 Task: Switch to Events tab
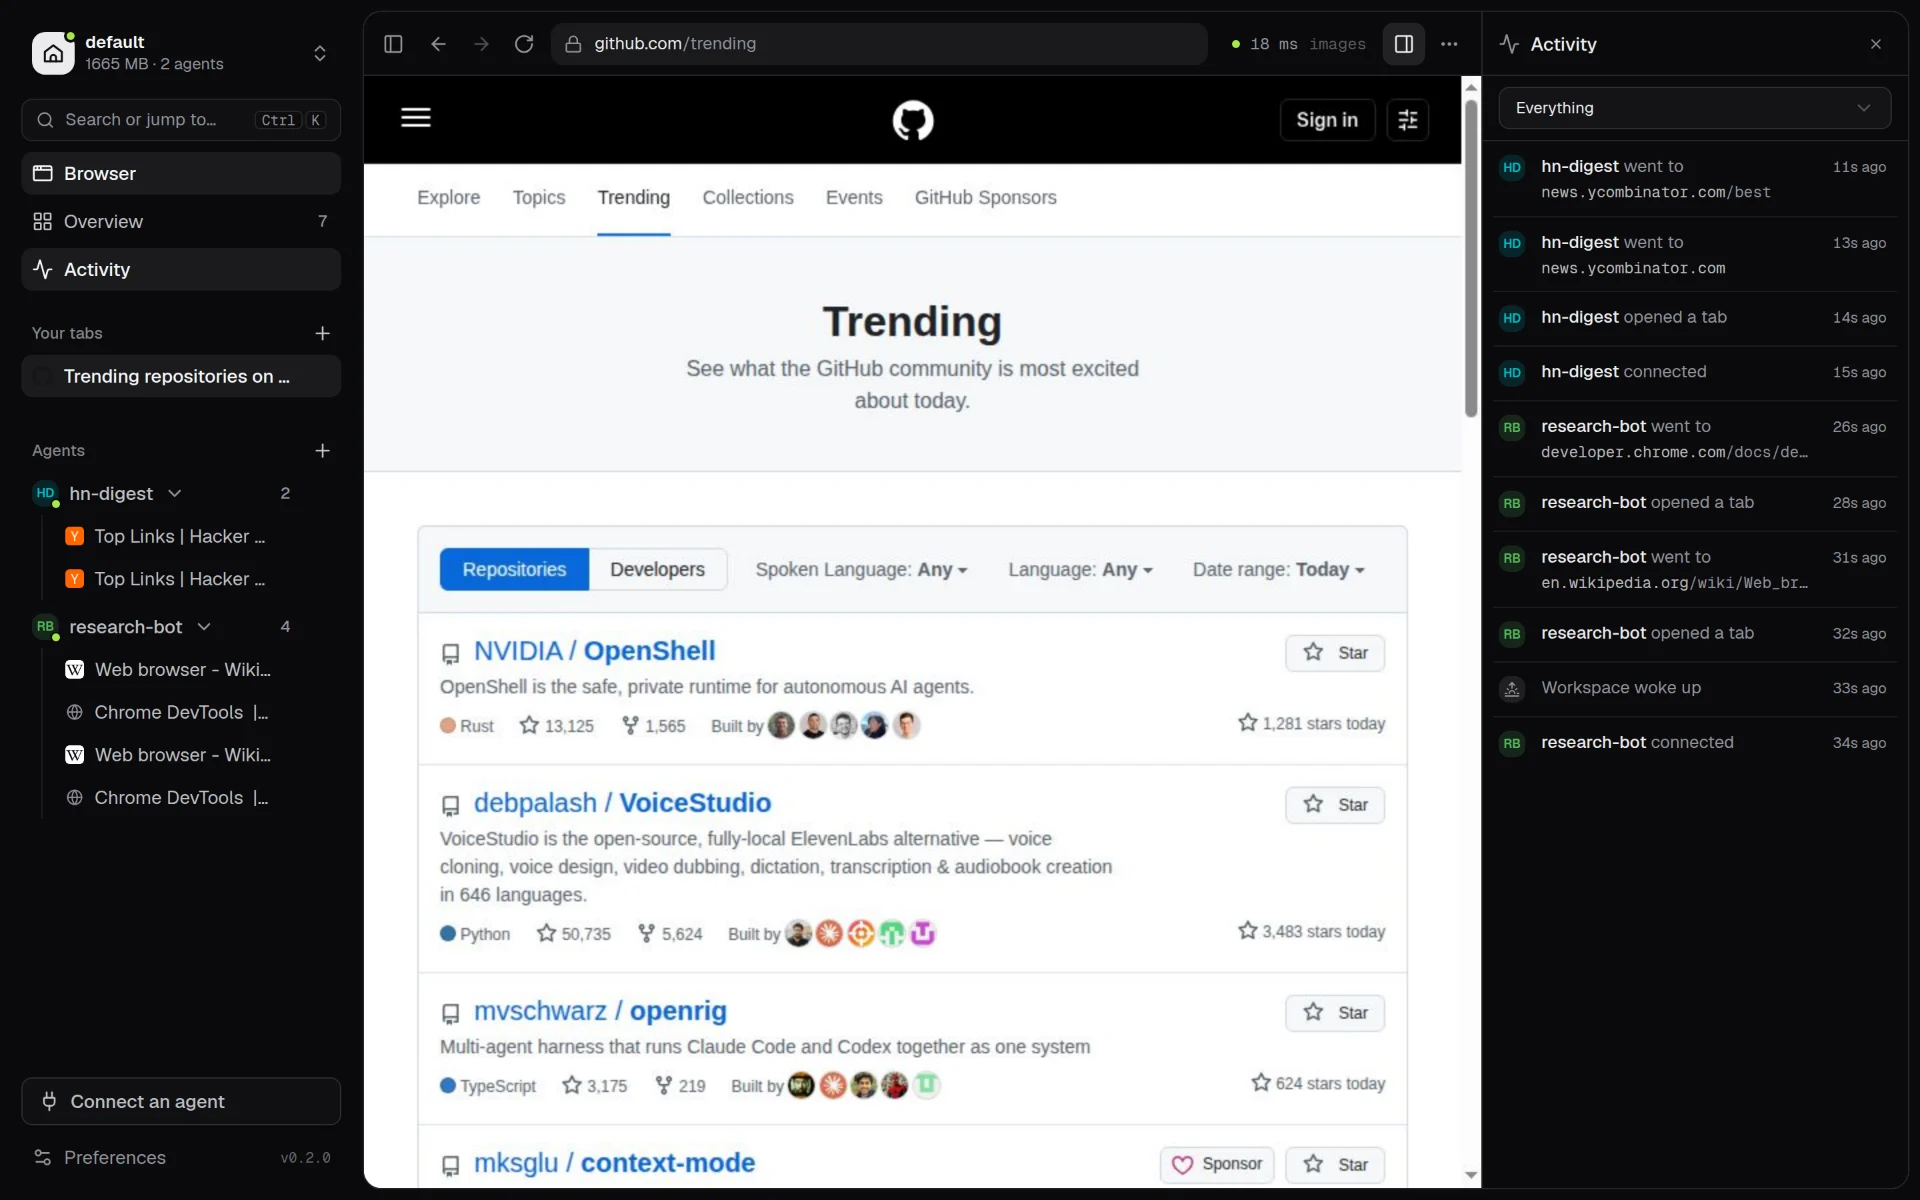pyautogui.click(x=854, y=198)
